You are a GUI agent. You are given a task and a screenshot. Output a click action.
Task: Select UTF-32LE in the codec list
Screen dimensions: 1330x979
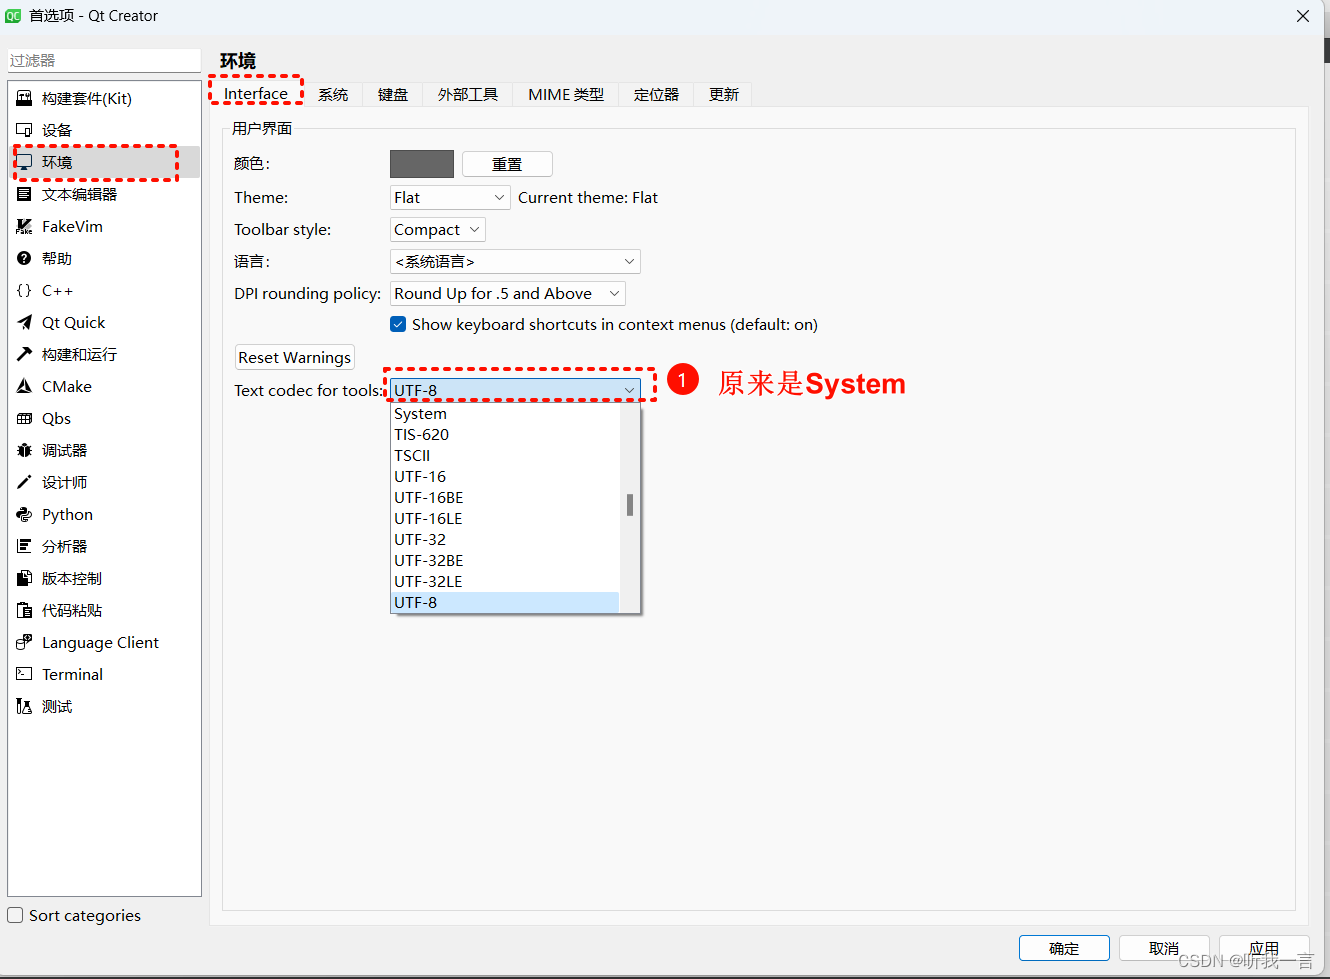505,582
